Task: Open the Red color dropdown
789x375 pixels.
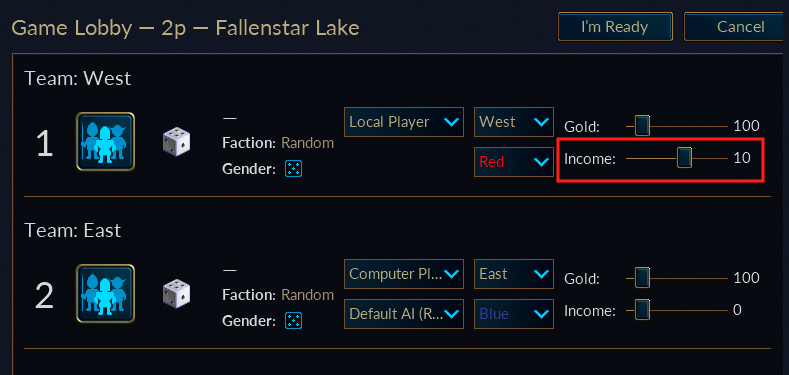Action: (x=514, y=162)
